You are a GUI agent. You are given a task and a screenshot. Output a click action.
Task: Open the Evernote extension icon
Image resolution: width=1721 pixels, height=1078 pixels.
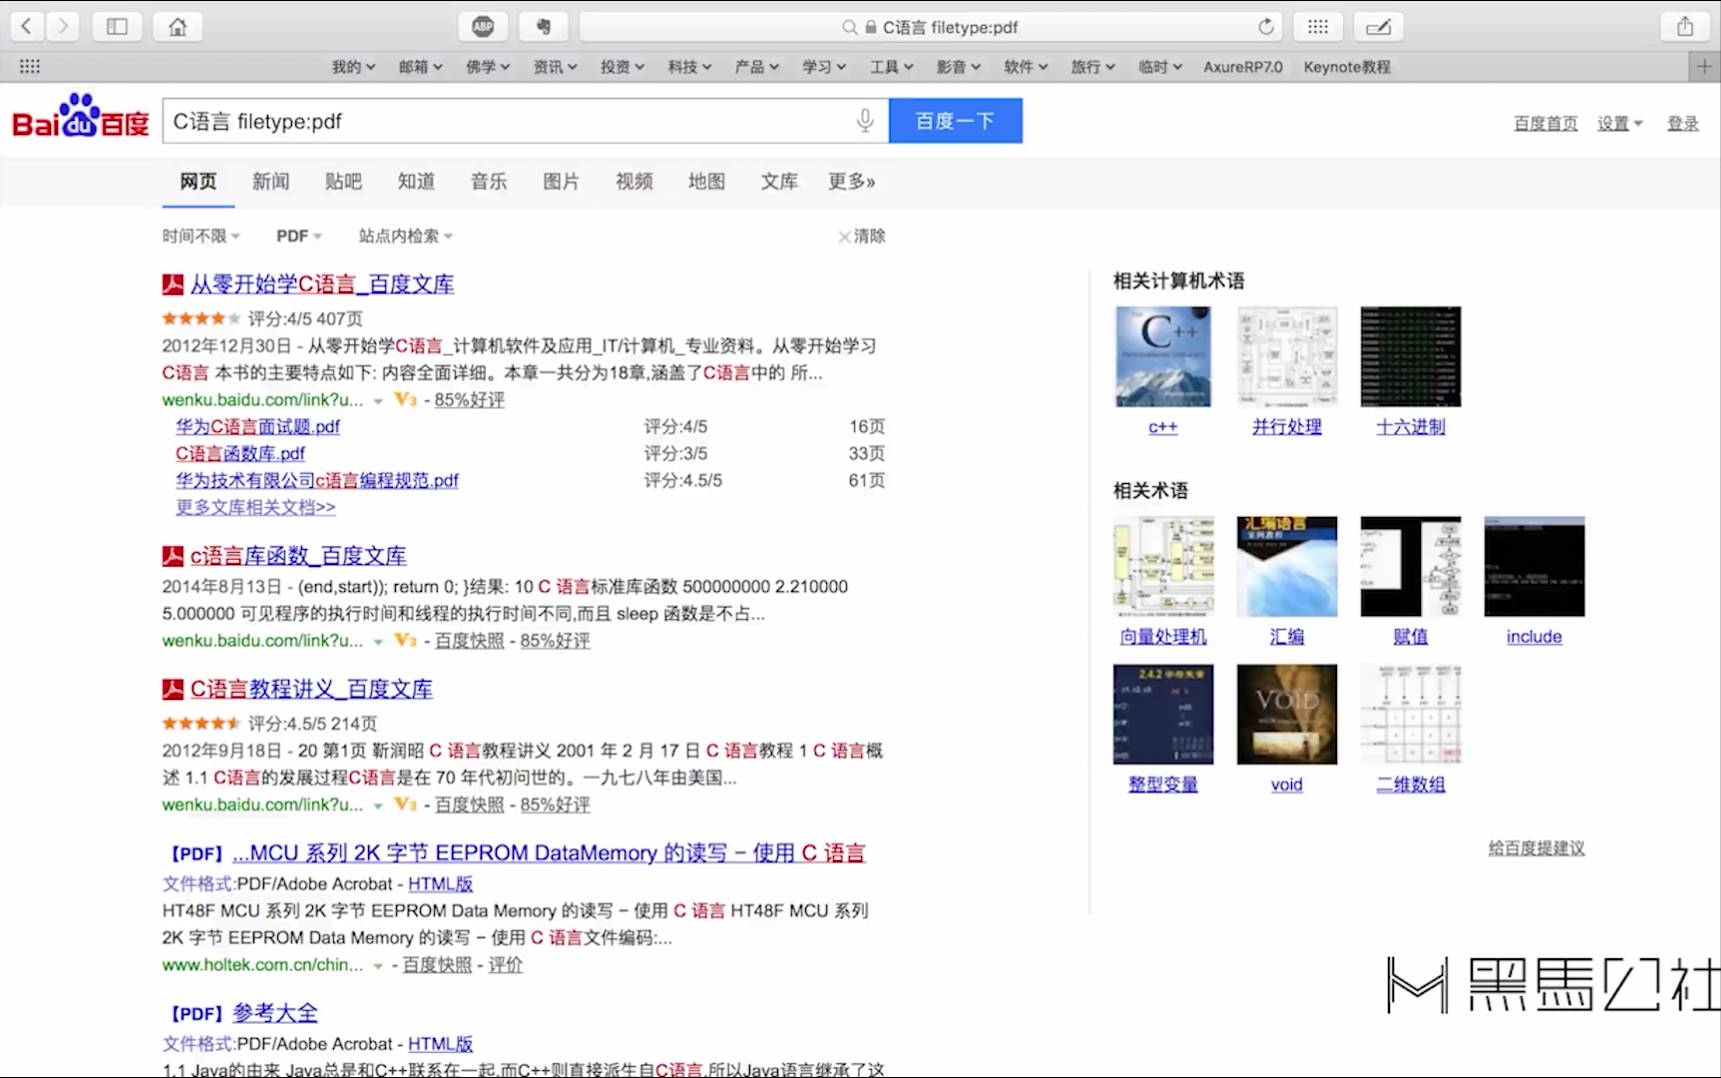point(544,27)
